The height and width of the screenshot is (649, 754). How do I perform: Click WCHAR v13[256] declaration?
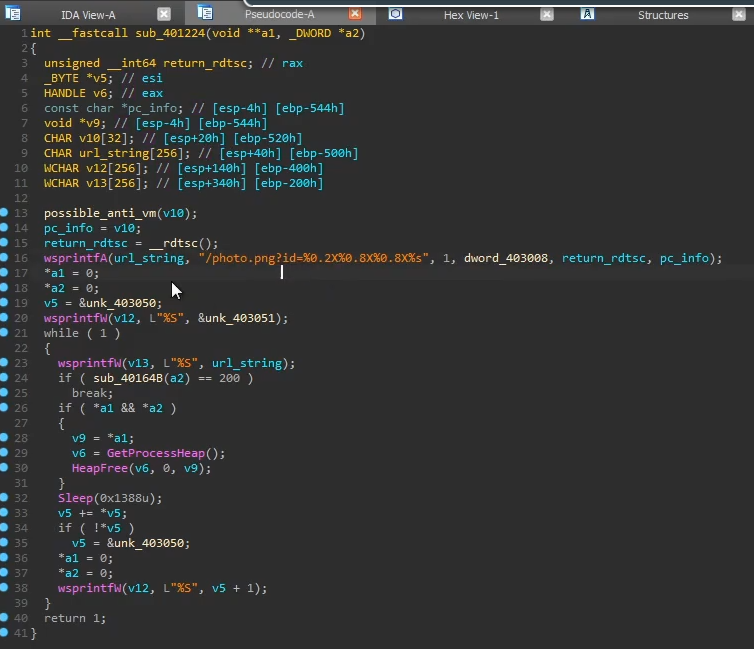96,183
